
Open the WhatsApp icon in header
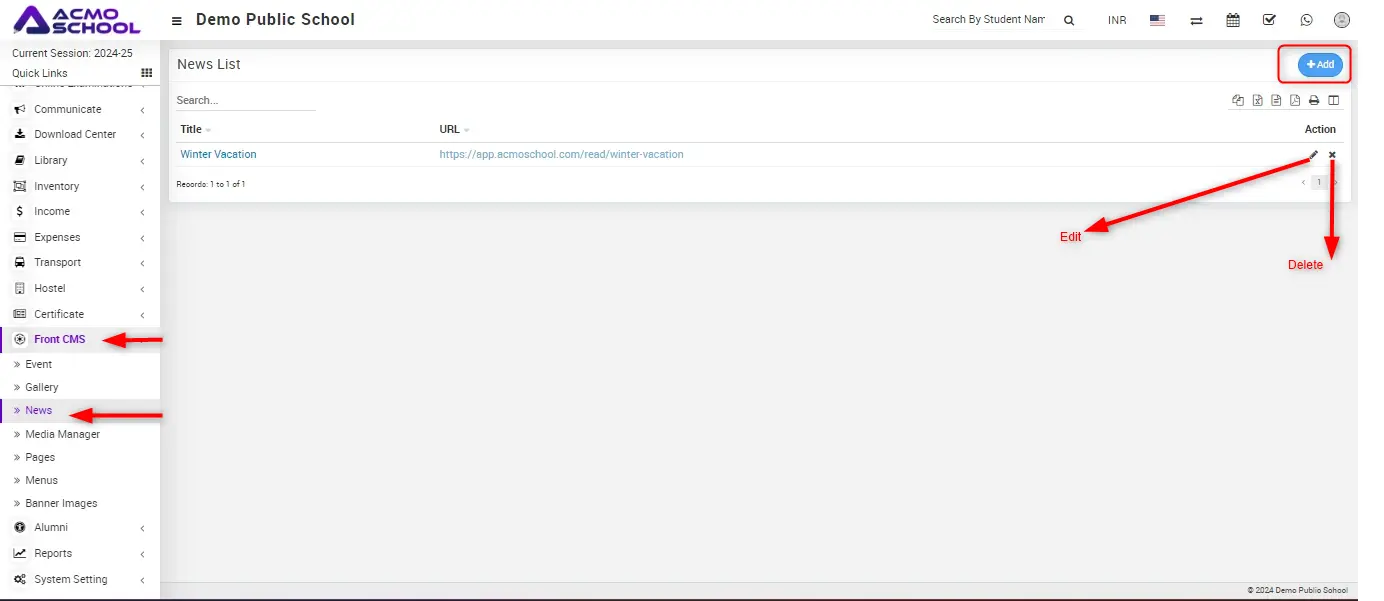click(1306, 20)
